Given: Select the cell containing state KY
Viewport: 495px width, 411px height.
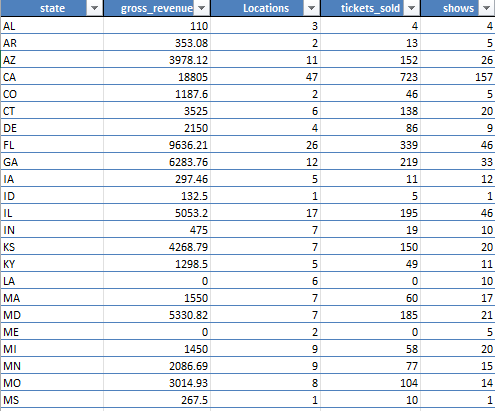Looking at the screenshot, I should 52,264.
